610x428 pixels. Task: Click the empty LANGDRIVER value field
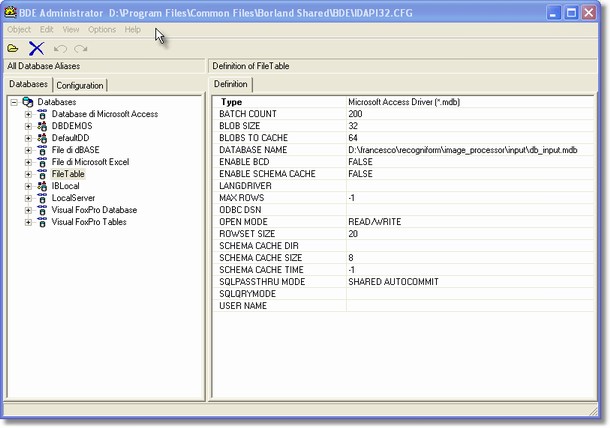470,186
